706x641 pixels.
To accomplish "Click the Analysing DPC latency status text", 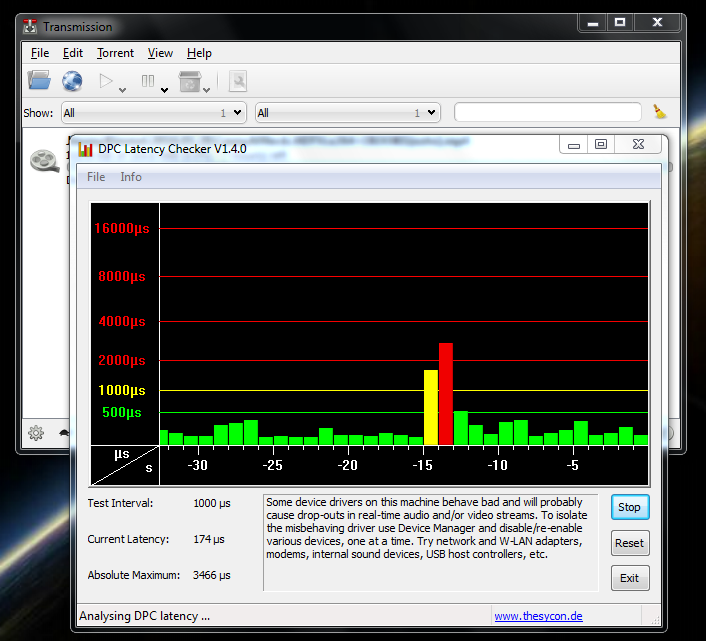I will [145, 616].
